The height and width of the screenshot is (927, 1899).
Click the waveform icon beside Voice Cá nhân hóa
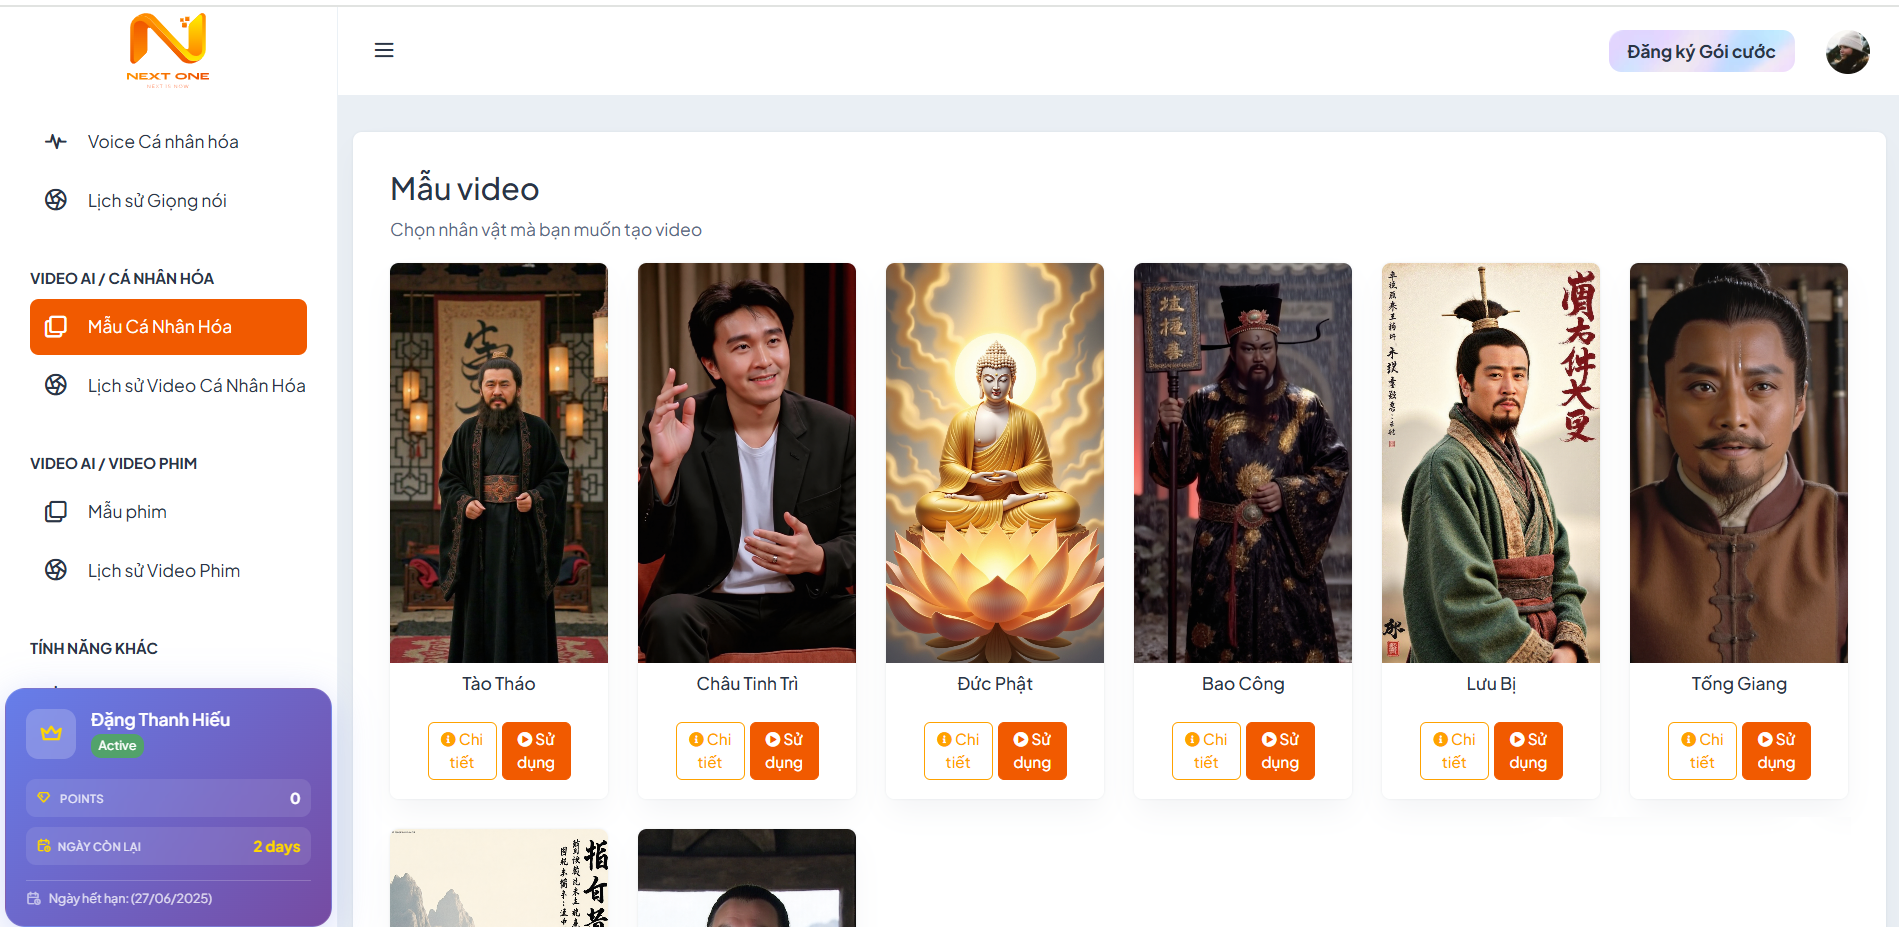coord(56,142)
